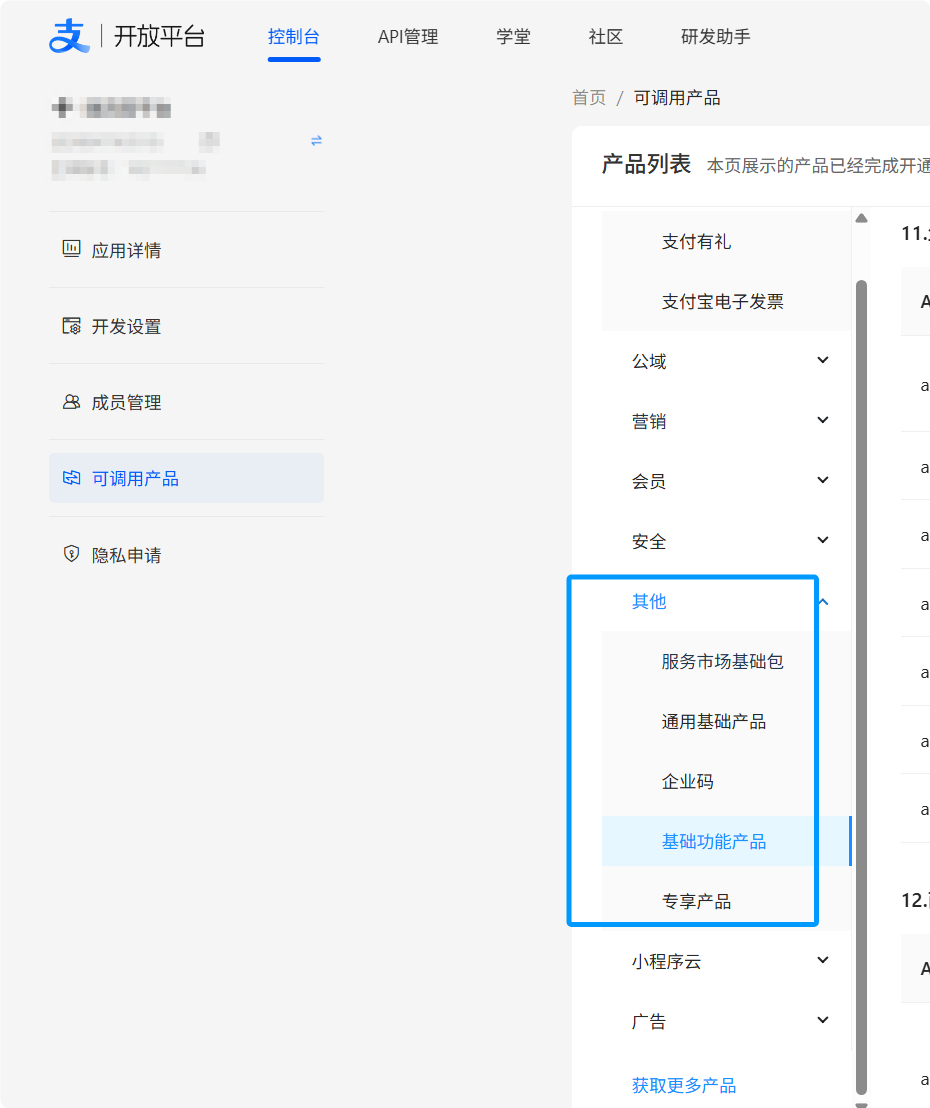Click the 会员 category label
The height and width of the screenshot is (1108, 930).
click(649, 482)
